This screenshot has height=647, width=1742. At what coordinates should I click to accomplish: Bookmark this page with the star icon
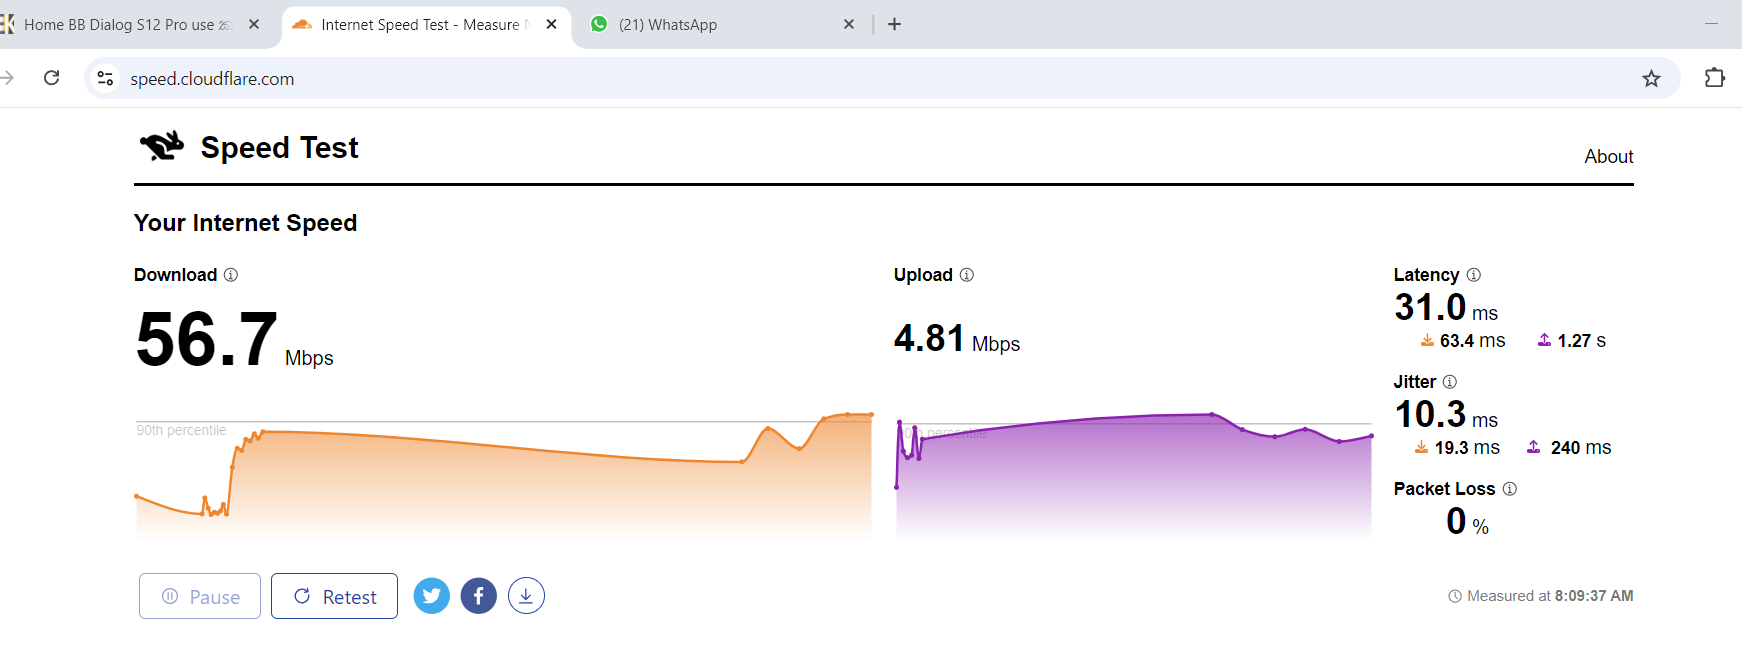tap(1651, 78)
